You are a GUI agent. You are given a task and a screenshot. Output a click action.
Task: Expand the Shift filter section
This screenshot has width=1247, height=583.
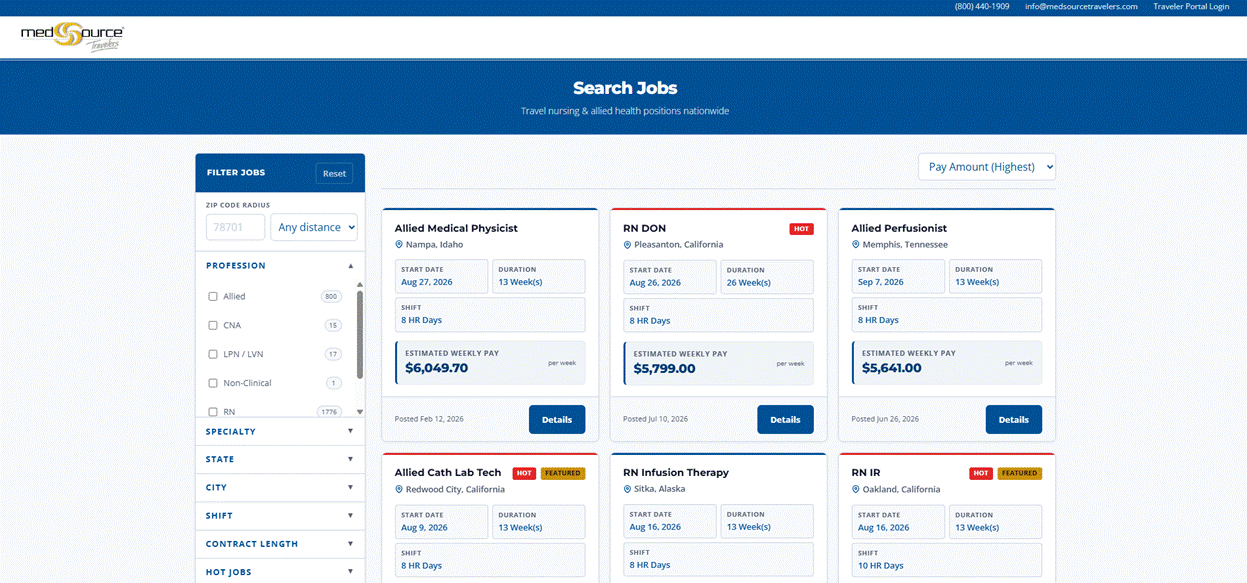click(280, 516)
